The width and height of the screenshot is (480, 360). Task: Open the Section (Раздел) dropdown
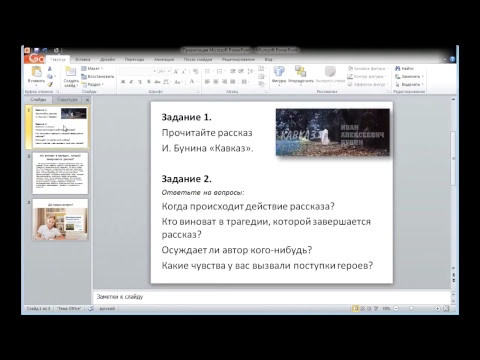[x=92, y=84]
